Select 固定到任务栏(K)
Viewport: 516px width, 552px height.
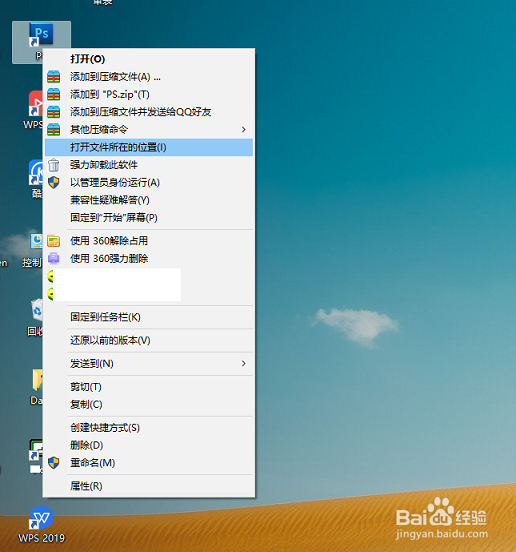tap(149, 317)
